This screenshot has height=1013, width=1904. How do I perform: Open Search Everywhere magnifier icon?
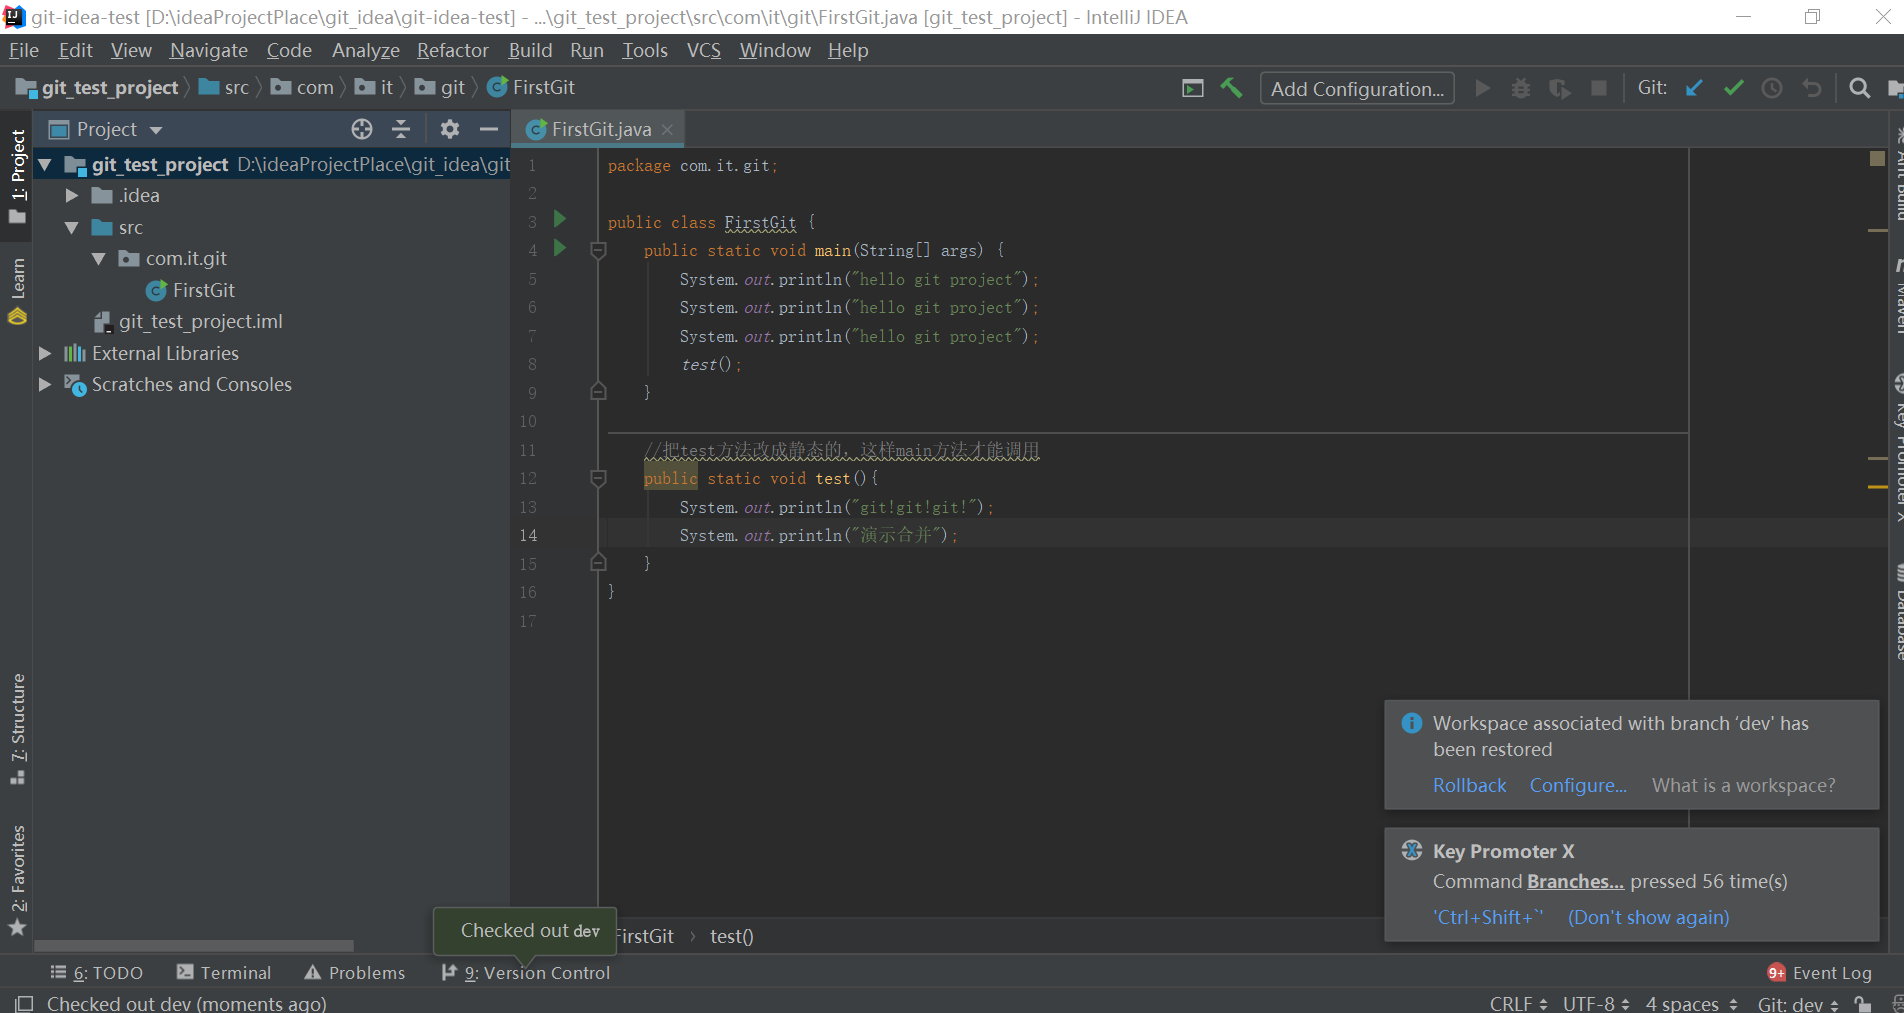click(1859, 88)
